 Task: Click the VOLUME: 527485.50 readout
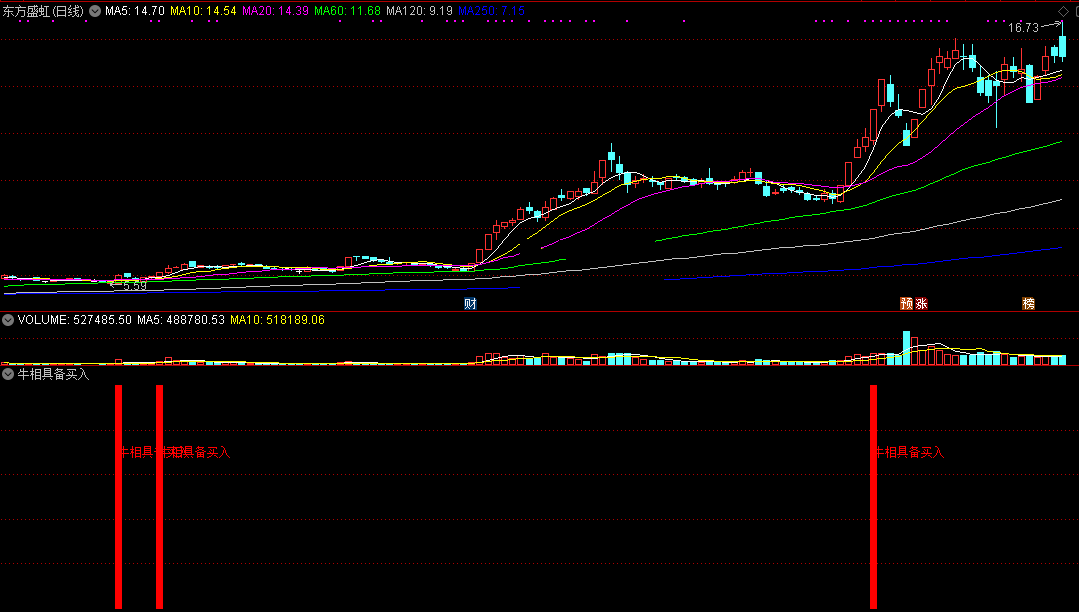tap(74, 320)
